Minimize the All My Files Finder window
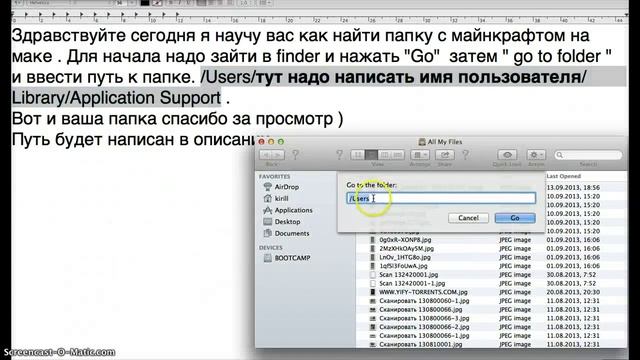Viewport: 640px width, 360px height. (271, 142)
